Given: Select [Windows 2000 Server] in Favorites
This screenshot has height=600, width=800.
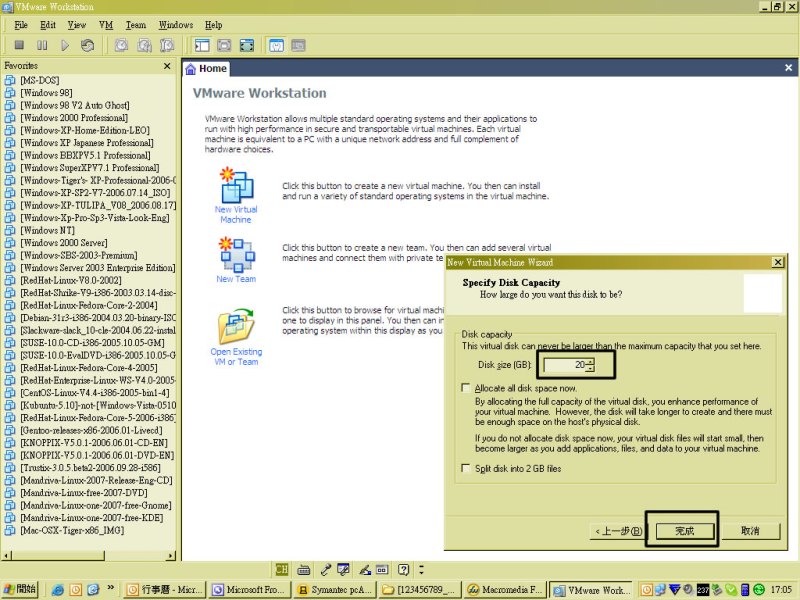Looking at the screenshot, I should (64, 243).
